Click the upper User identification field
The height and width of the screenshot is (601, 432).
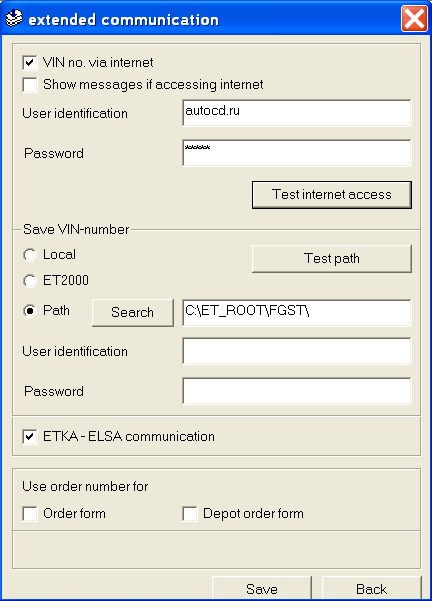(297, 113)
